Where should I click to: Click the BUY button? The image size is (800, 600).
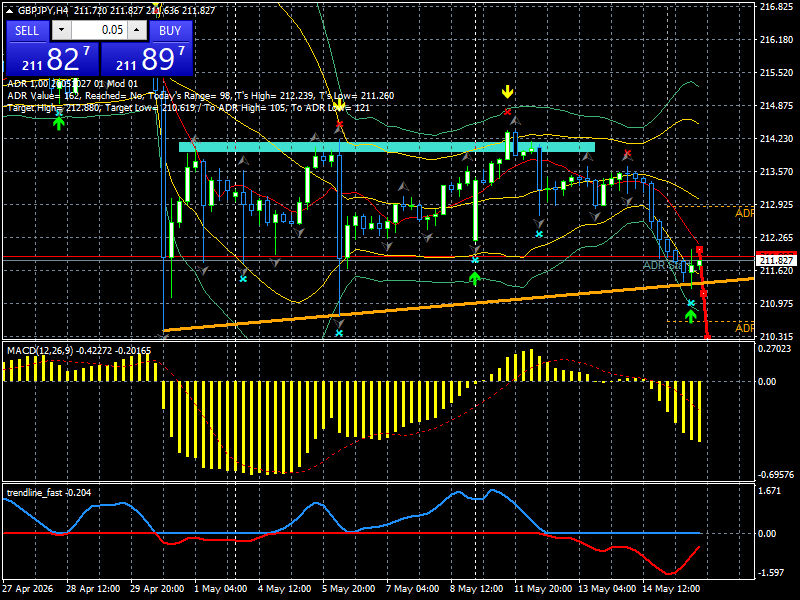[x=170, y=31]
